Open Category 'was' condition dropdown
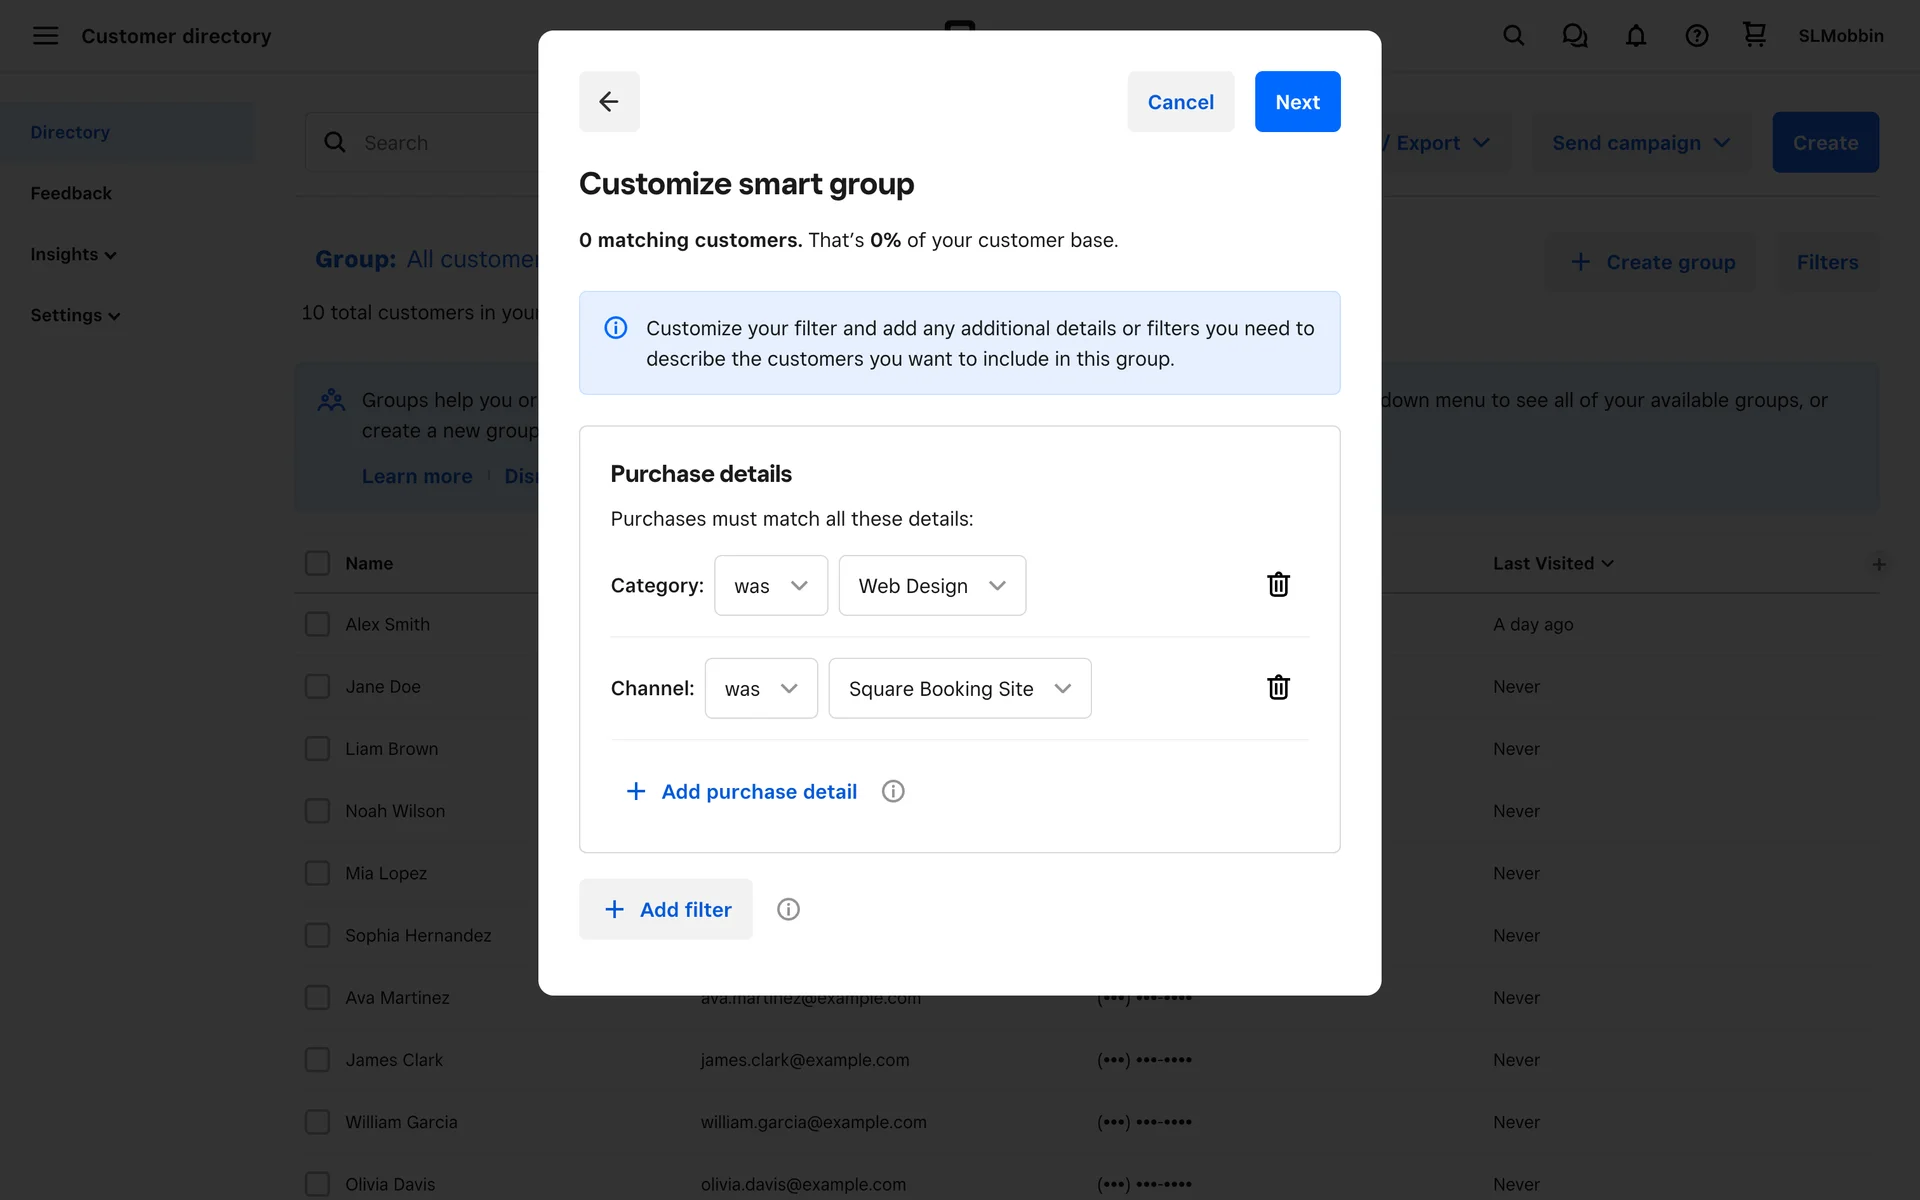 (x=770, y=586)
